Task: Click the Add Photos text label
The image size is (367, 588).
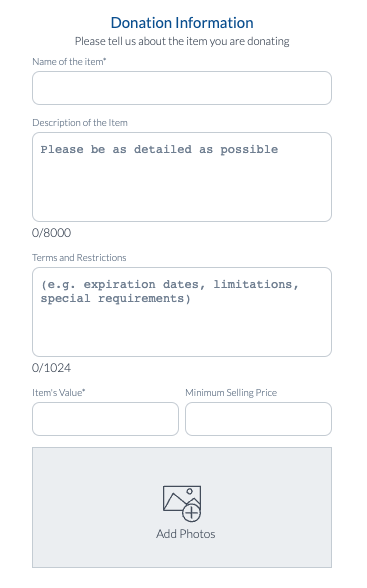Action: [x=186, y=534]
